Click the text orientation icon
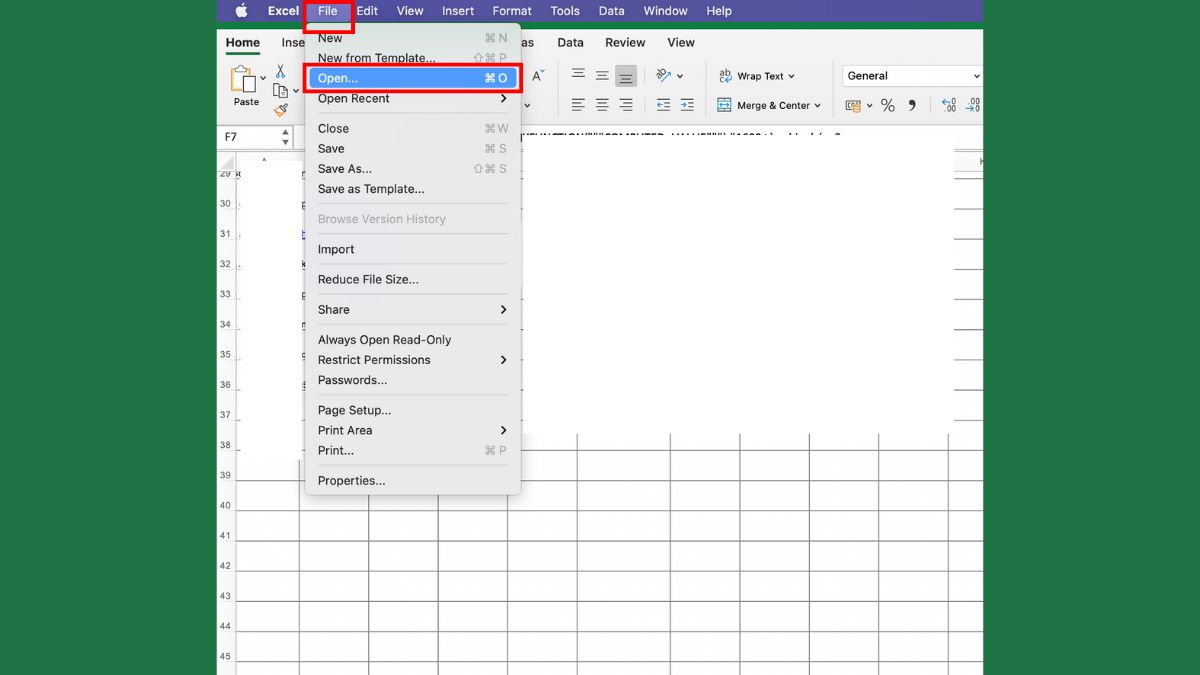1200x675 pixels. point(664,76)
